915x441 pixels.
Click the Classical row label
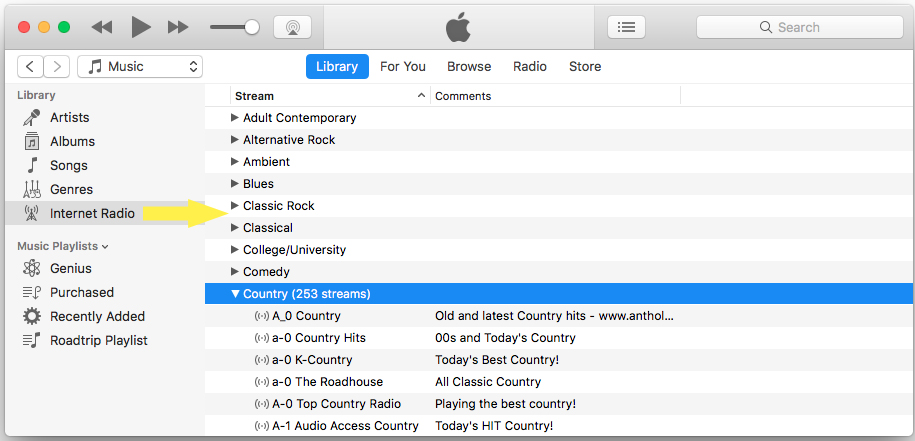click(x=268, y=227)
